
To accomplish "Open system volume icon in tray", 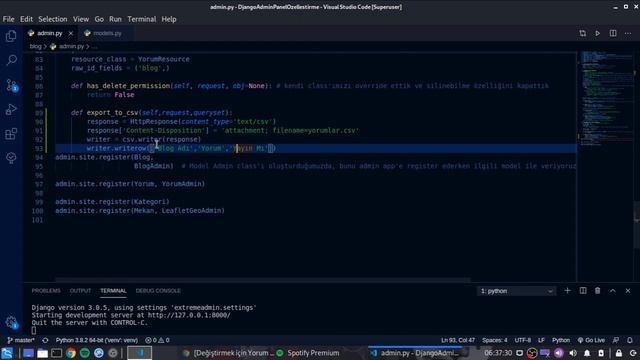I will pyautogui.click(x=573, y=353).
